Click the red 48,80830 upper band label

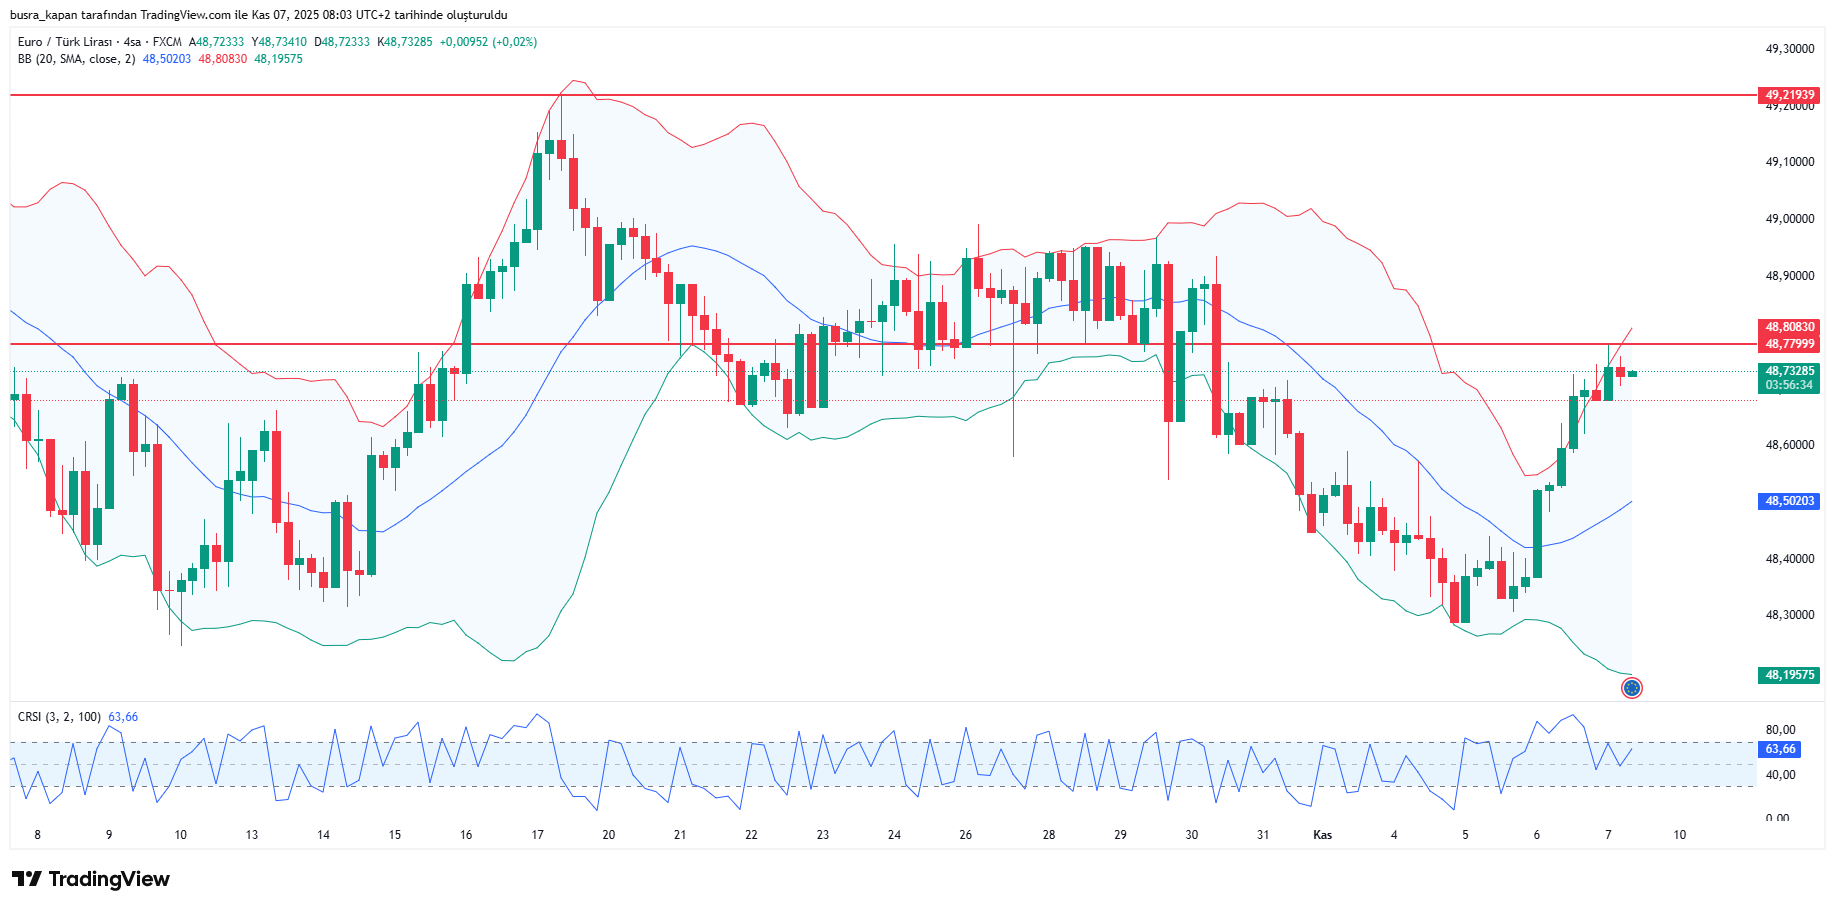[1788, 327]
